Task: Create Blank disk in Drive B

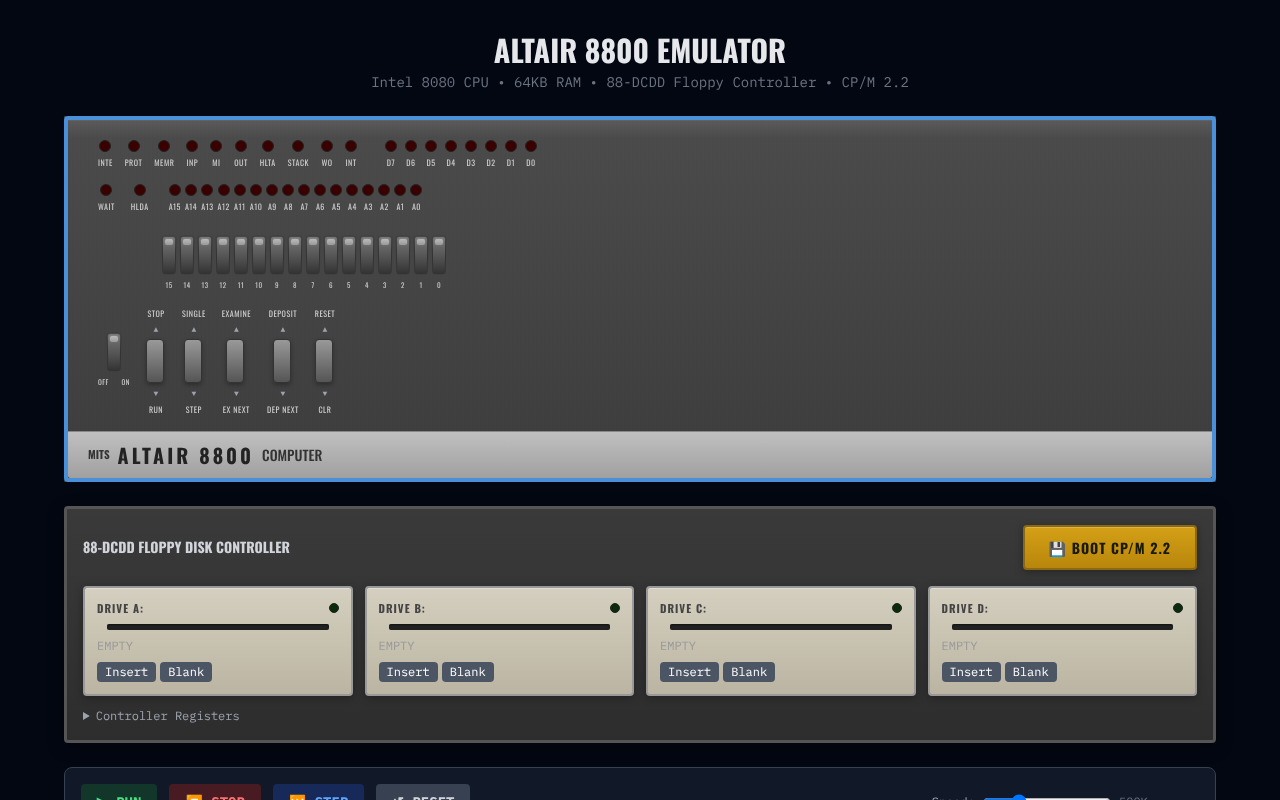Action: 468,672
